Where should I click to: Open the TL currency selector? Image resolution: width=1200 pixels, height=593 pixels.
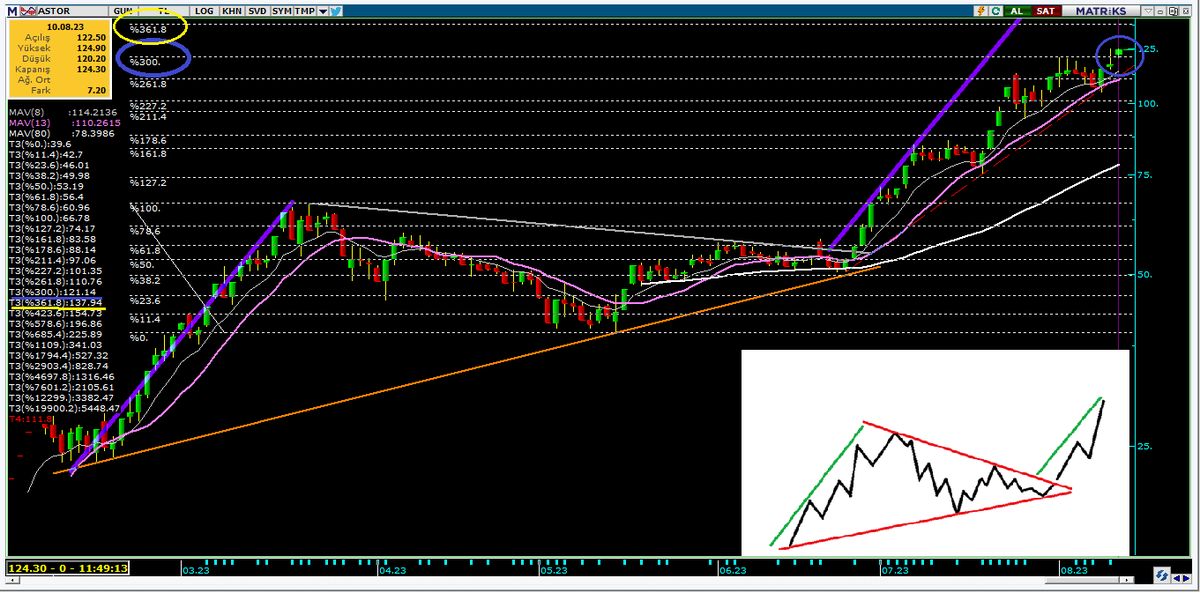(x=163, y=11)
